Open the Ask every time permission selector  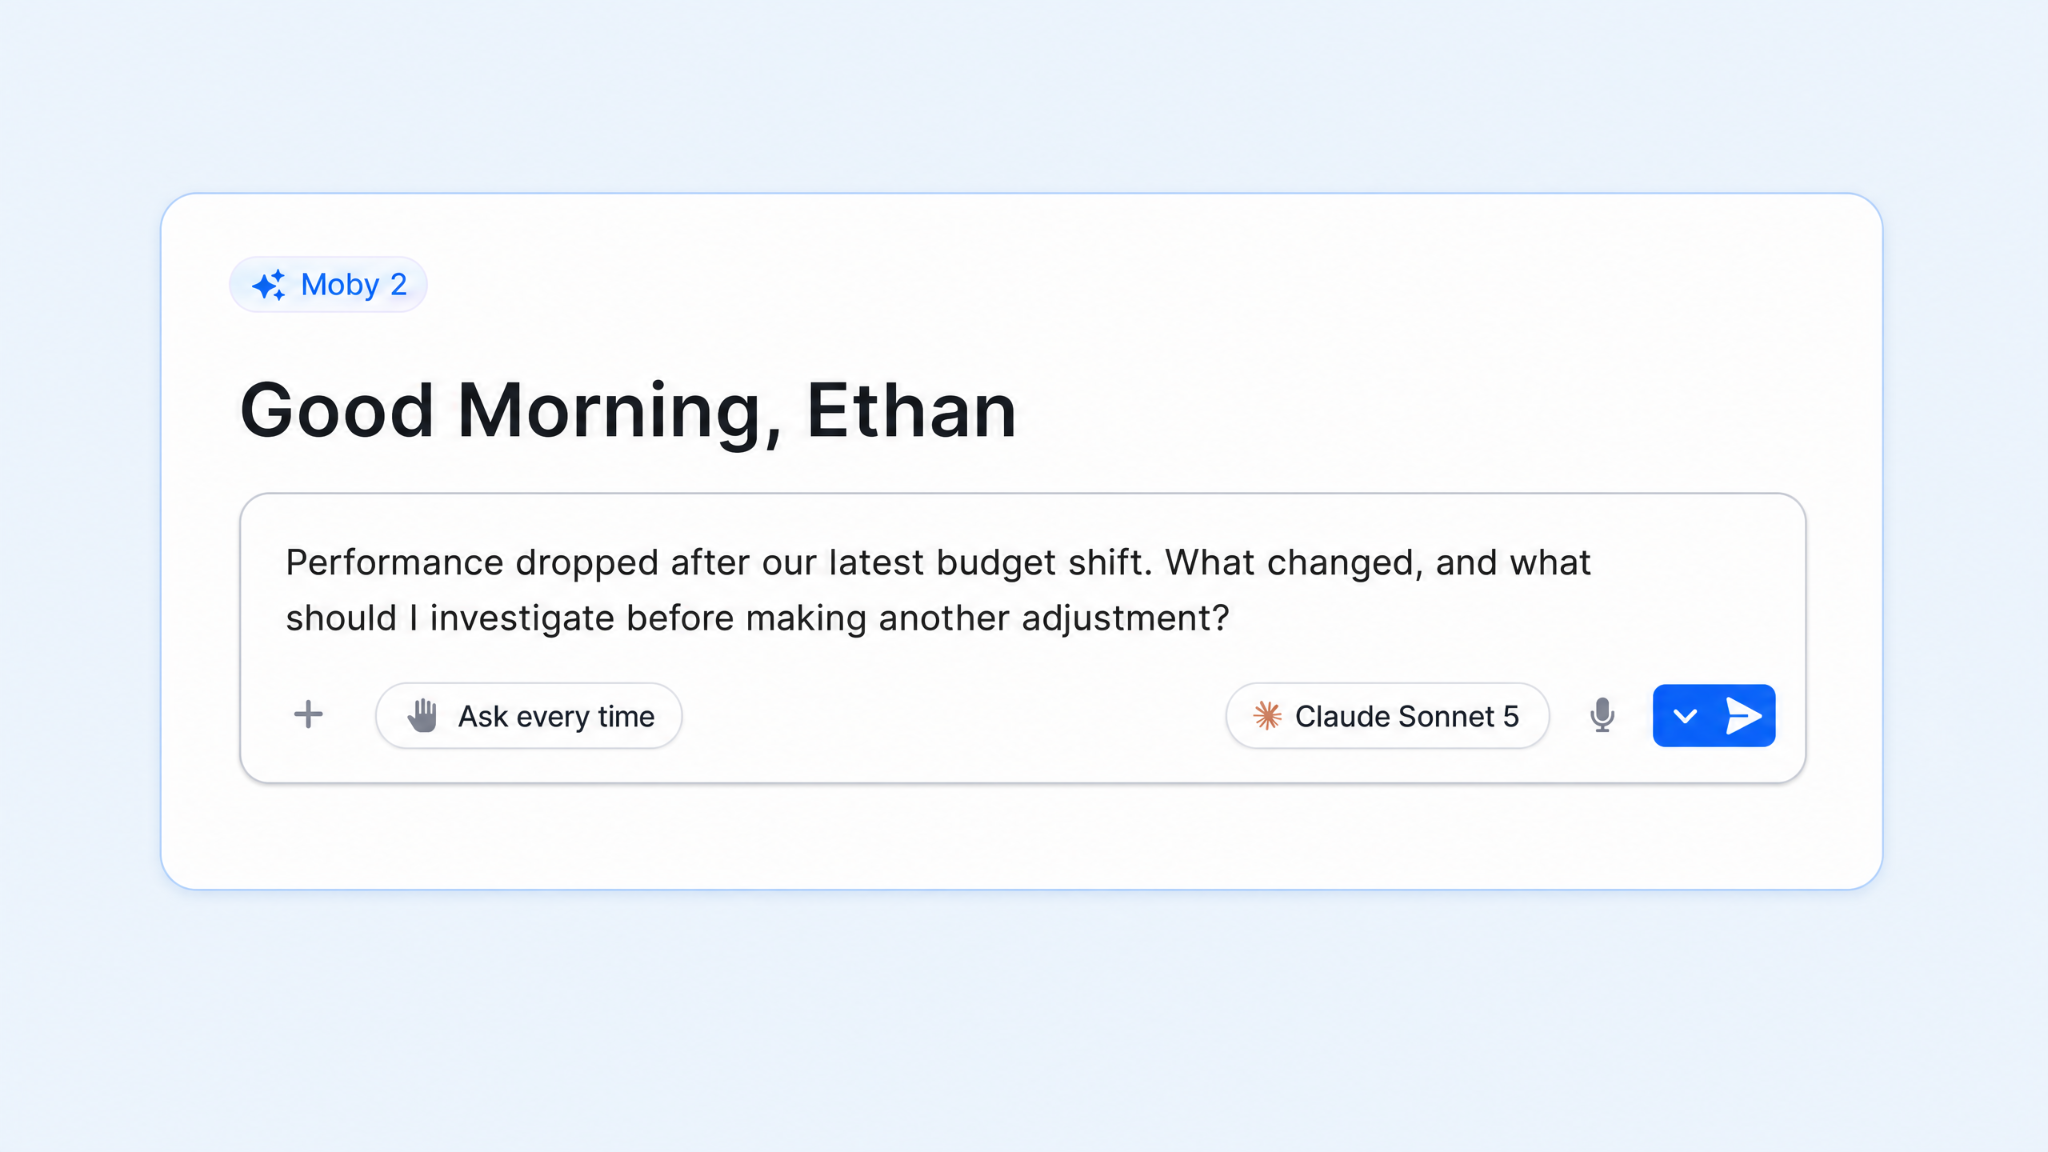[529, 715]
